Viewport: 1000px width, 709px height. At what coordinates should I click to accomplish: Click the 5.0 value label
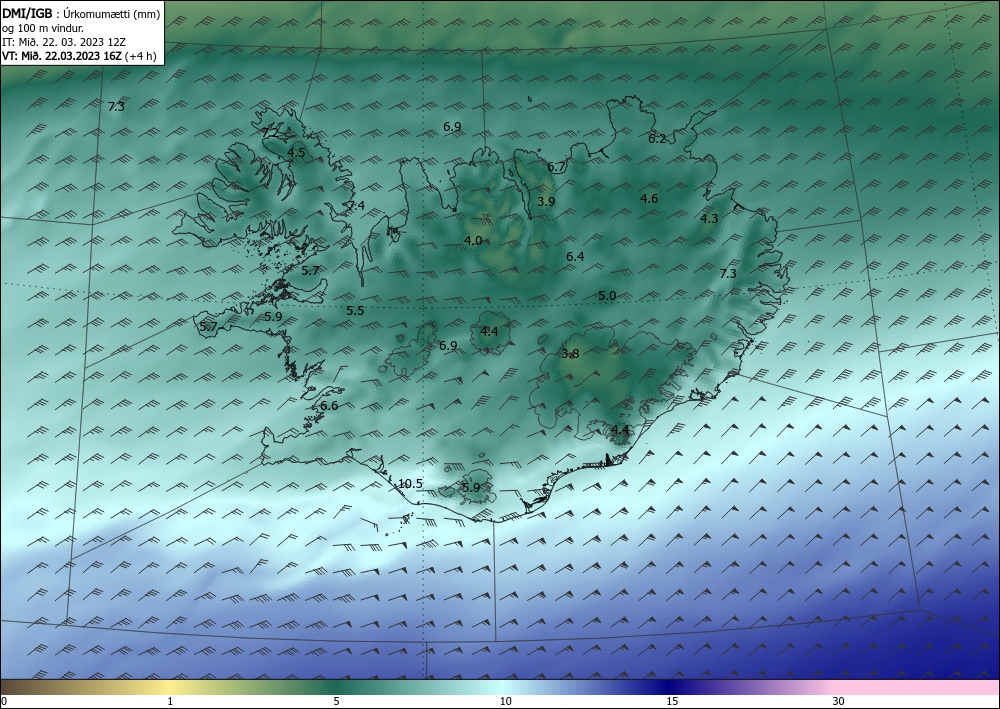click(x=607, y=296)
